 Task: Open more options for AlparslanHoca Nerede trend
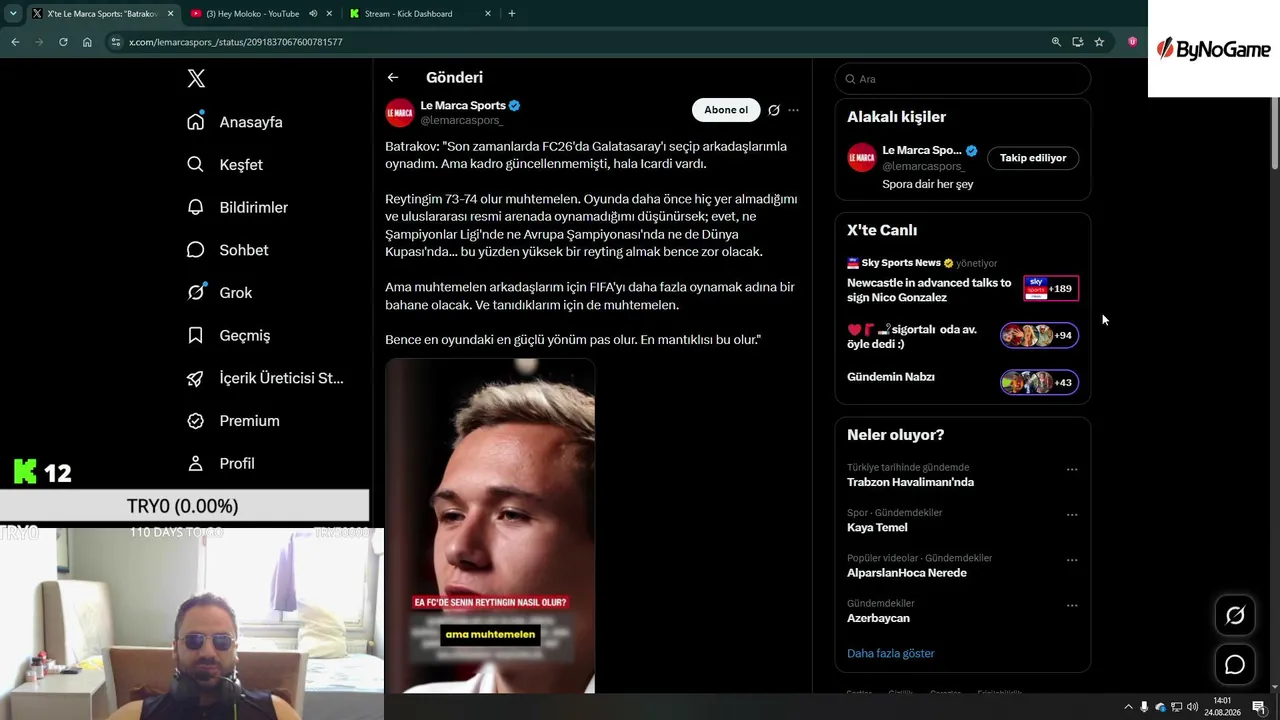(x=1072, y=560)
